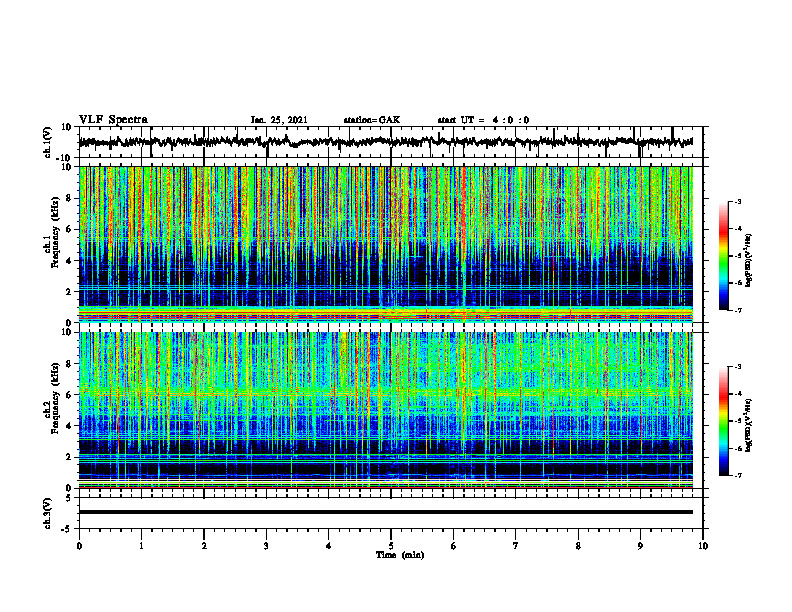Click the flat ch.3 voltage trace line
The height and width of the screenshot is (612, 792).
[385, 512]
